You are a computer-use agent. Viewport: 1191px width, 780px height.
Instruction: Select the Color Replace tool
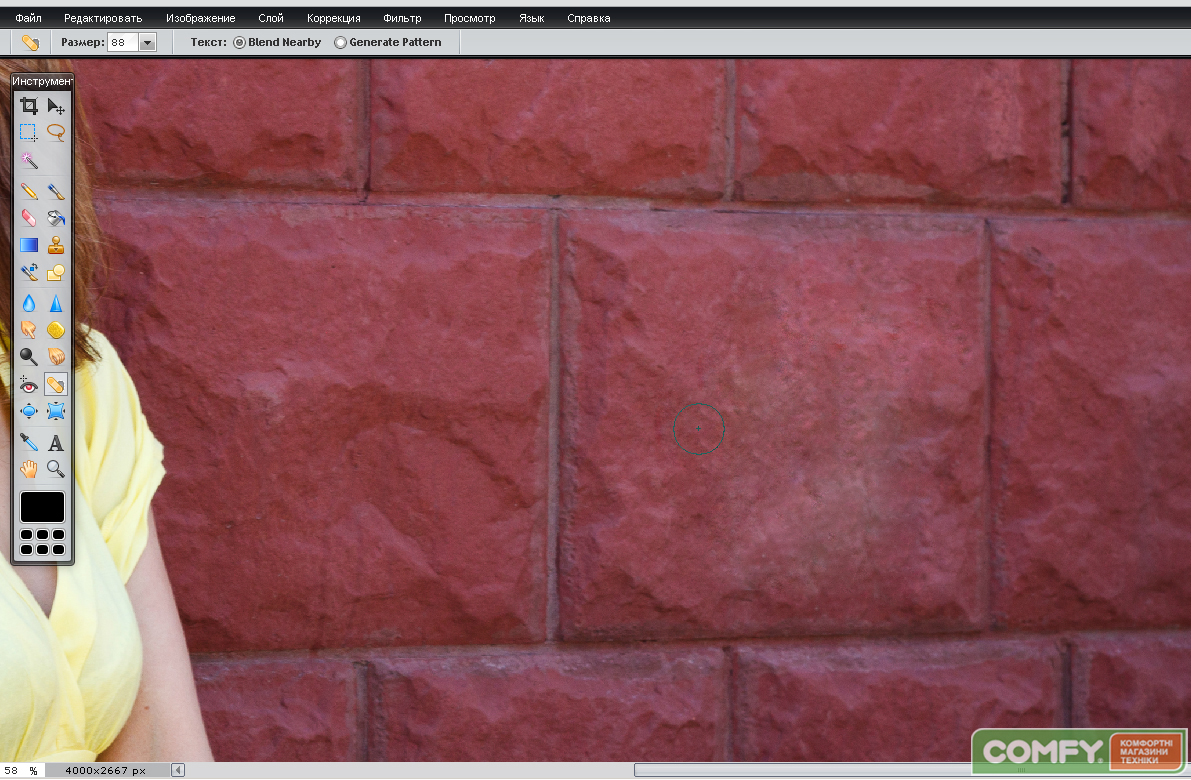pyautogui.click(x=29, y=272)
